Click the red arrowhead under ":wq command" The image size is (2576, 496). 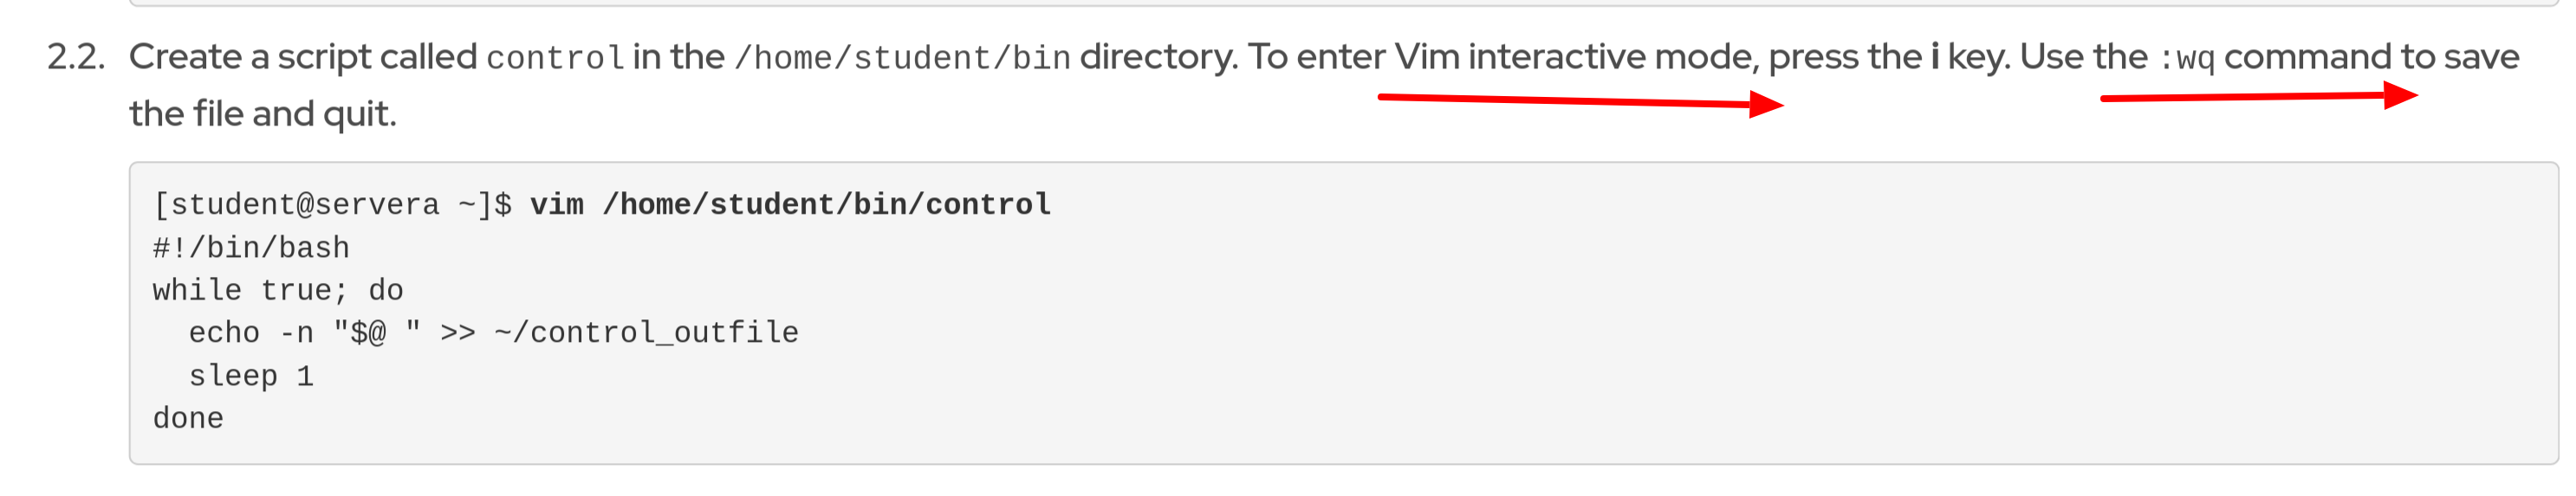coord(2398,96)
